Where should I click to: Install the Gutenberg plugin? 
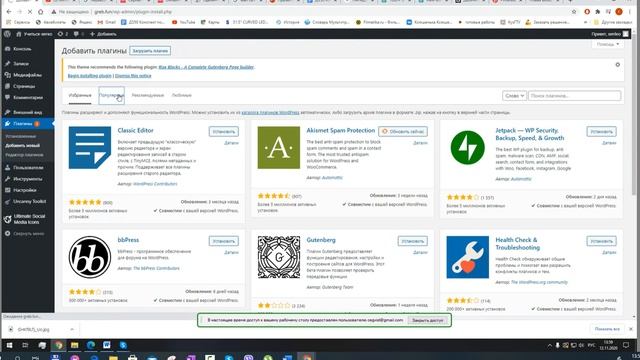413,241
